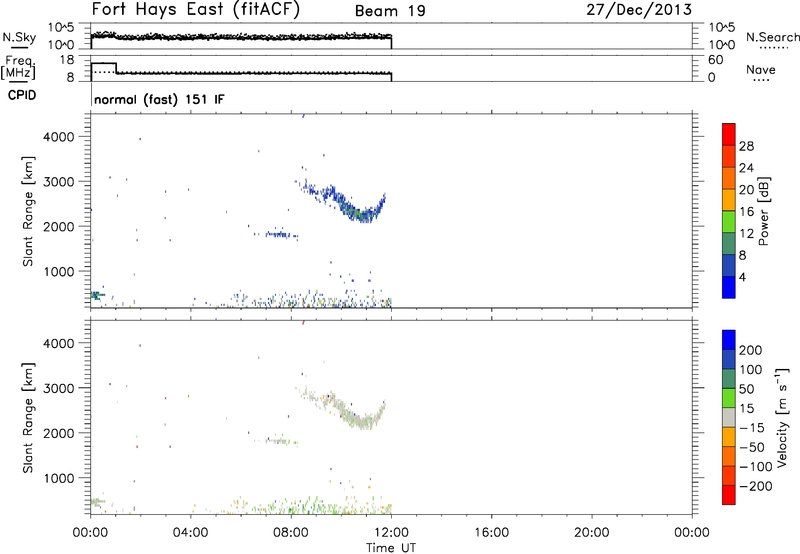Screen dimensions: 800x554
Task: Select the 'Nave' legend label
Action: click(761, 70)
